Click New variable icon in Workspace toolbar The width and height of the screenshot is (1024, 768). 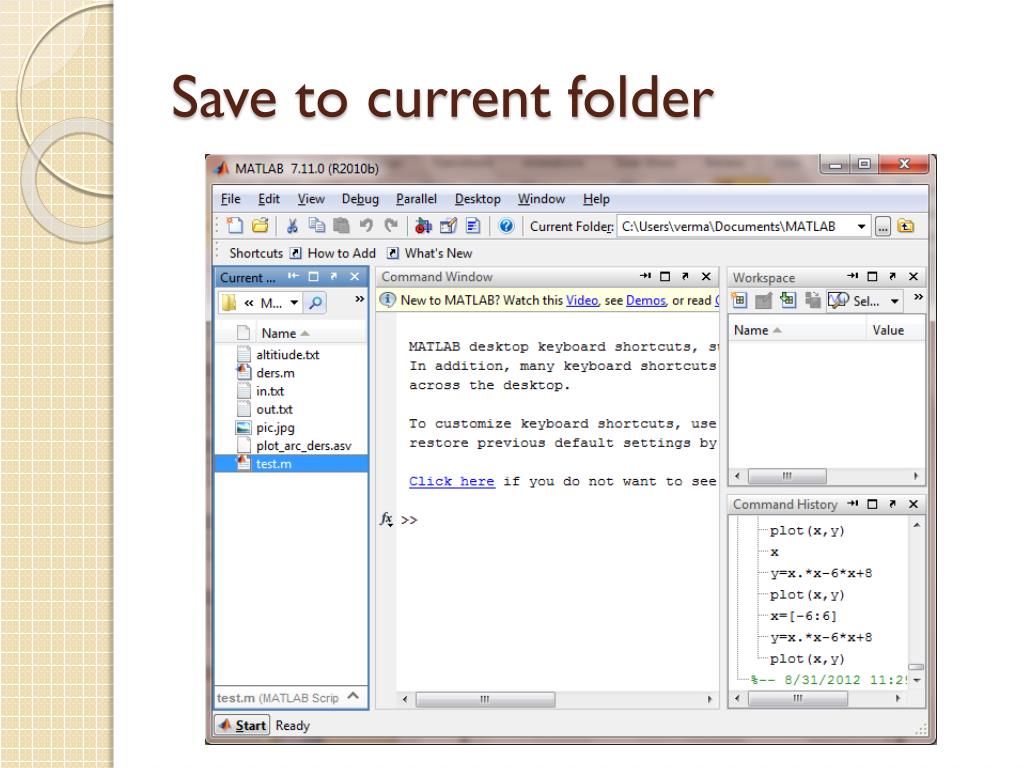pyautogui.click(x=739, y=300)
